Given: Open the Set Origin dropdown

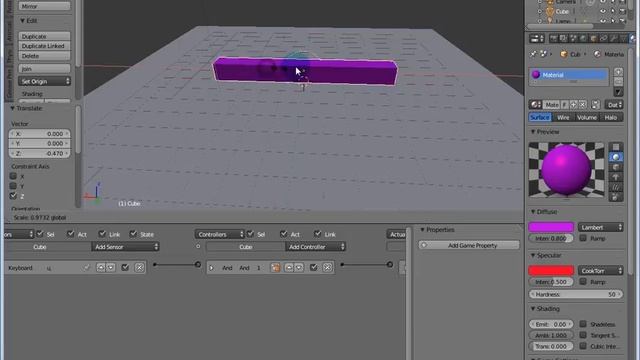Looking at the screenshot, I should pyautogui.click(x=44, y=81).
